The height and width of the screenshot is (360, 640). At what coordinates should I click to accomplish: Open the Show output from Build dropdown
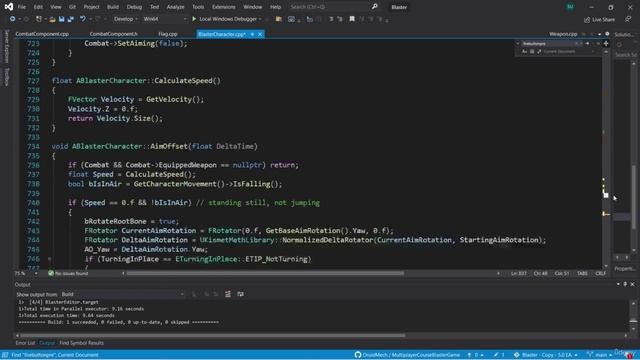(x=123, y=294)
